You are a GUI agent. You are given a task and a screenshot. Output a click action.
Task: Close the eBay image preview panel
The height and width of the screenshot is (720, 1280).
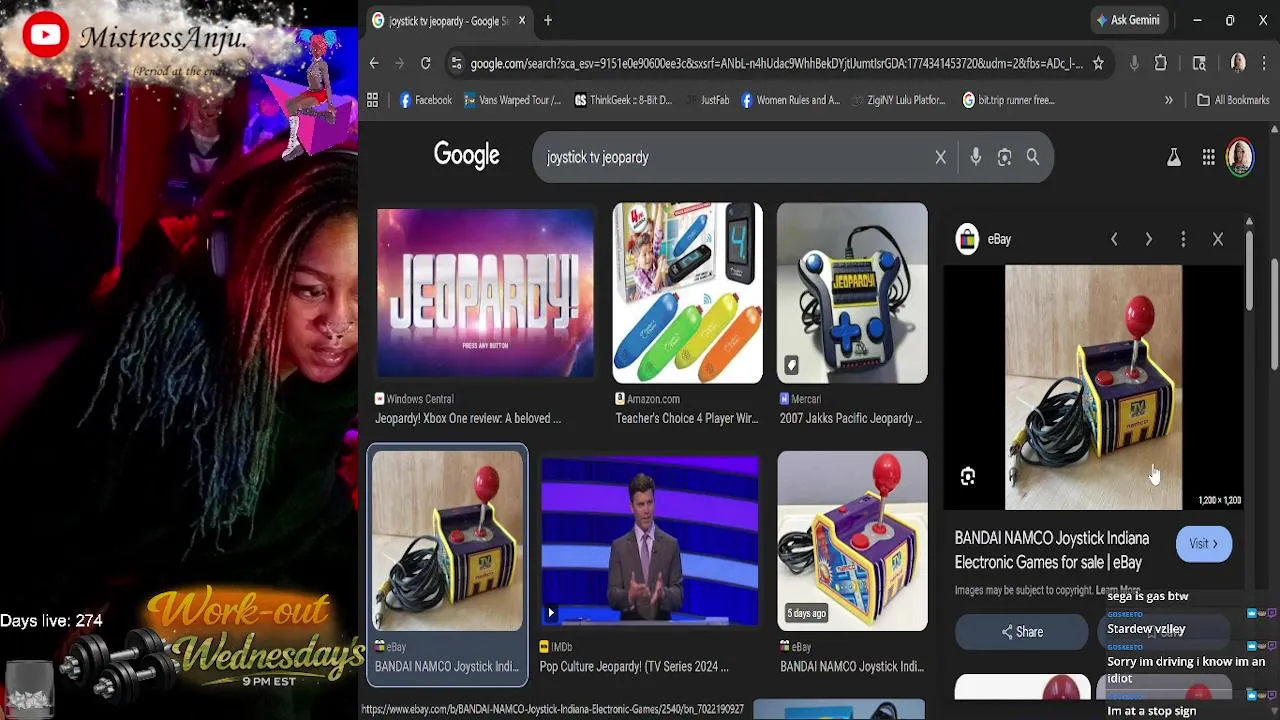pos(1217,239)
